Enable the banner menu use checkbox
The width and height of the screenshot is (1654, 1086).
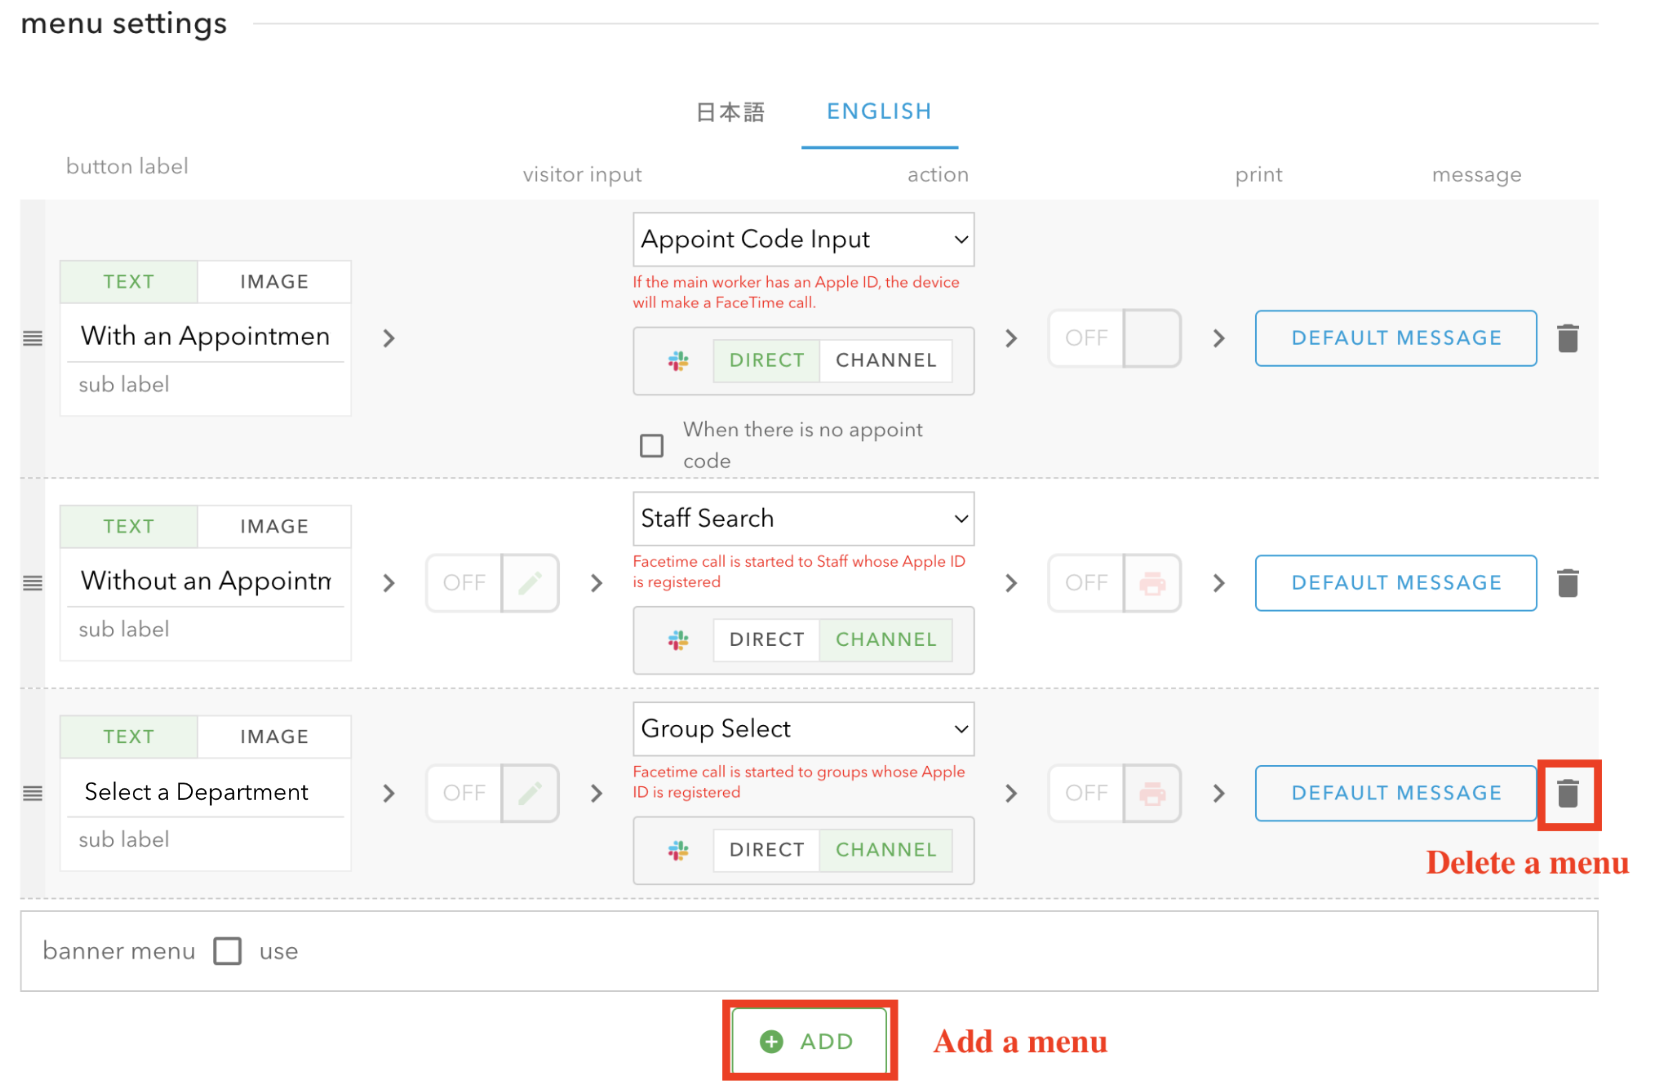coord(227,951)
